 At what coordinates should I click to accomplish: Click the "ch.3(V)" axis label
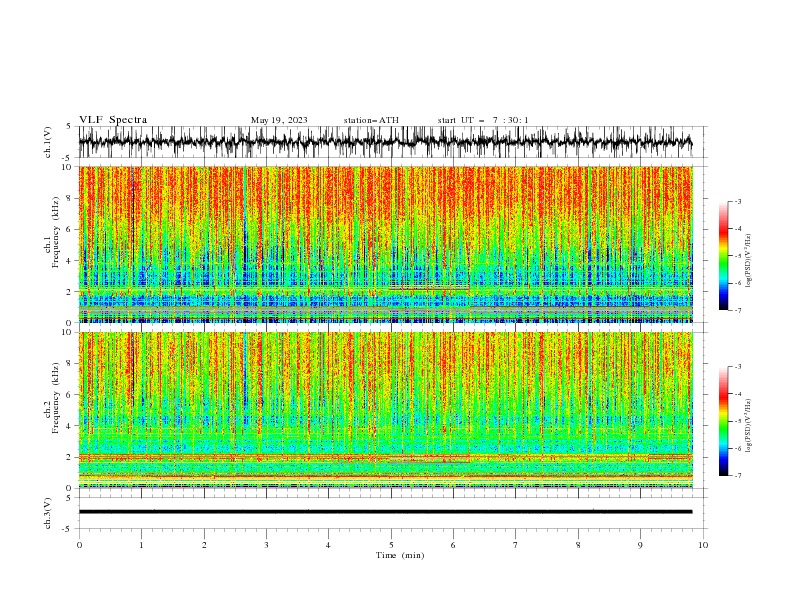point(48,513)
